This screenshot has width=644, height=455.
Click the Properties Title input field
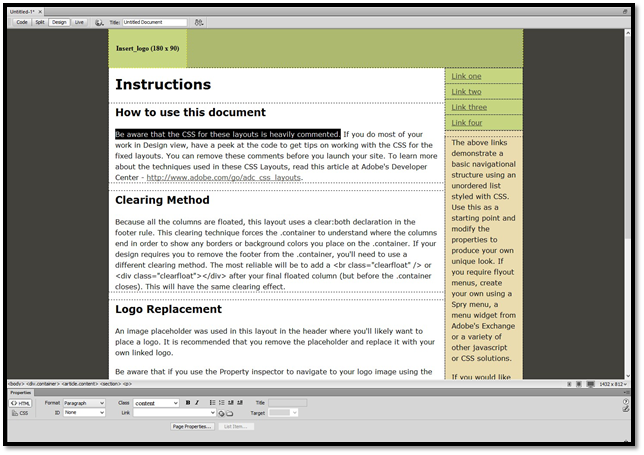288,403
